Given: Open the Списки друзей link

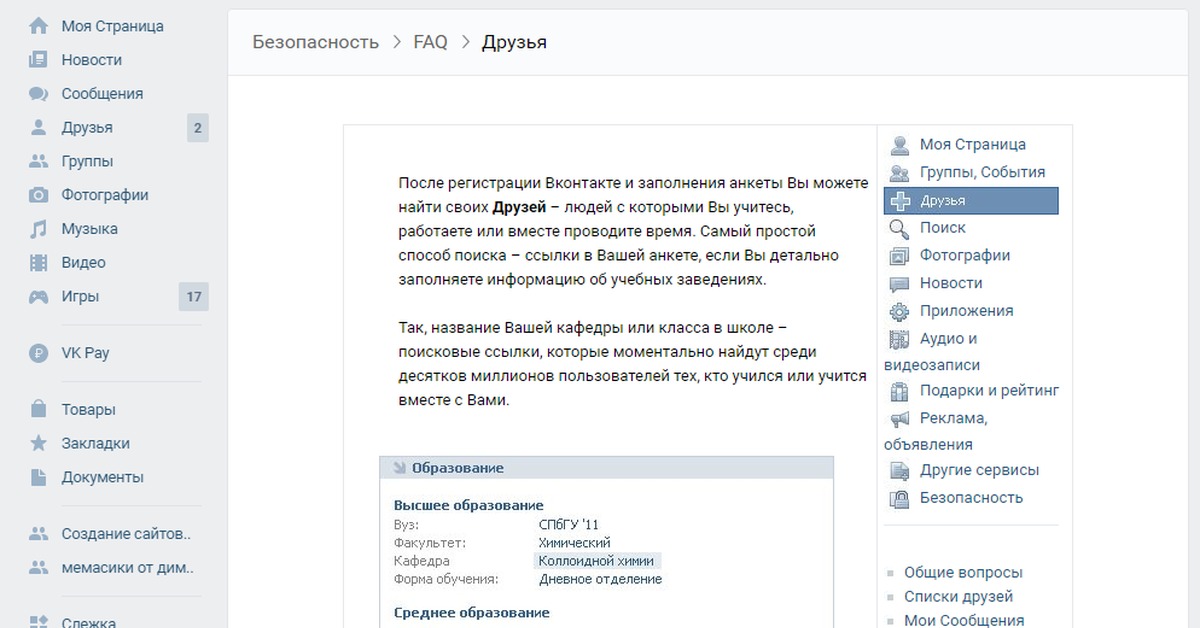Looking at the screenshot, I should tap(958, 597).
